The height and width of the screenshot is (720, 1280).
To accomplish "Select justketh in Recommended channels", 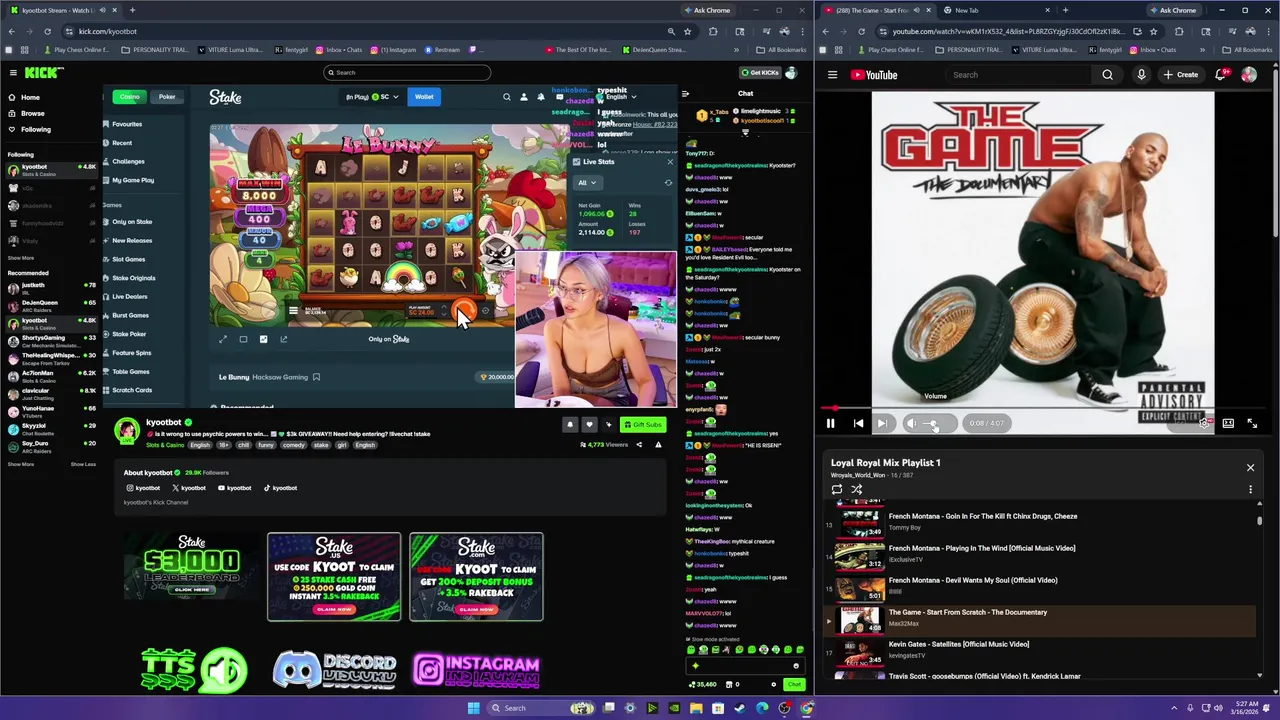I will (50, 287).
